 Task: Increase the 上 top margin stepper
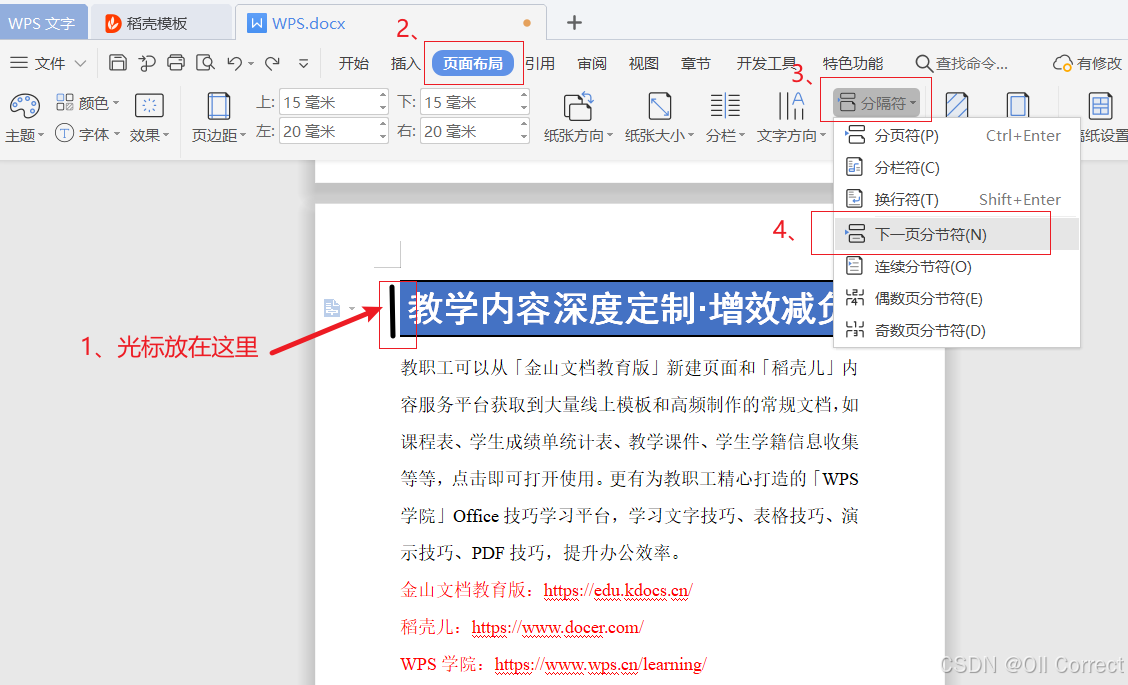click(383, 95)
